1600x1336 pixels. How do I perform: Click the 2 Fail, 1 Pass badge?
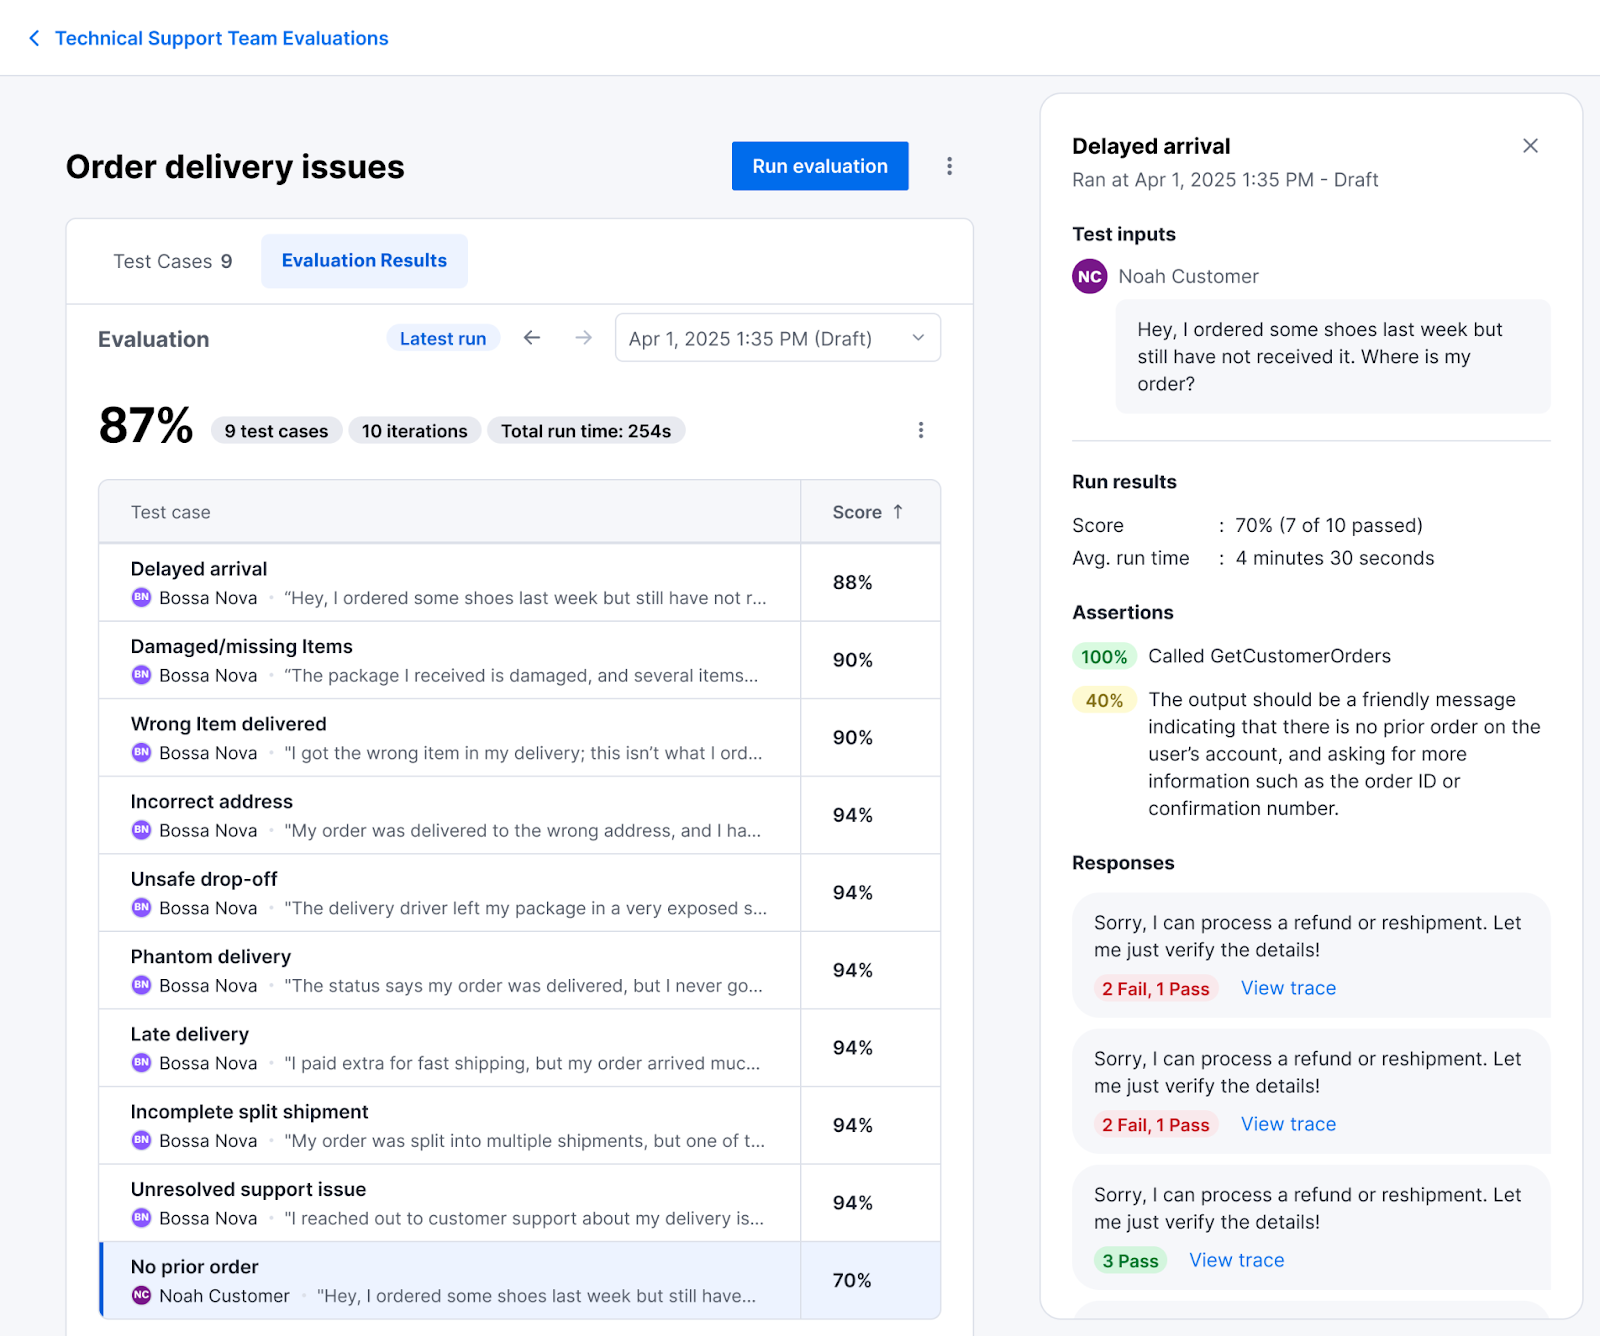tap(1154, 988)
